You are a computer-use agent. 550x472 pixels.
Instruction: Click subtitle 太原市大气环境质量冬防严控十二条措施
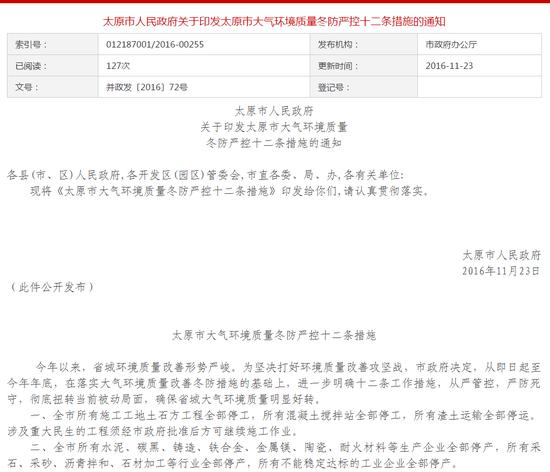(x=274, y=335)
